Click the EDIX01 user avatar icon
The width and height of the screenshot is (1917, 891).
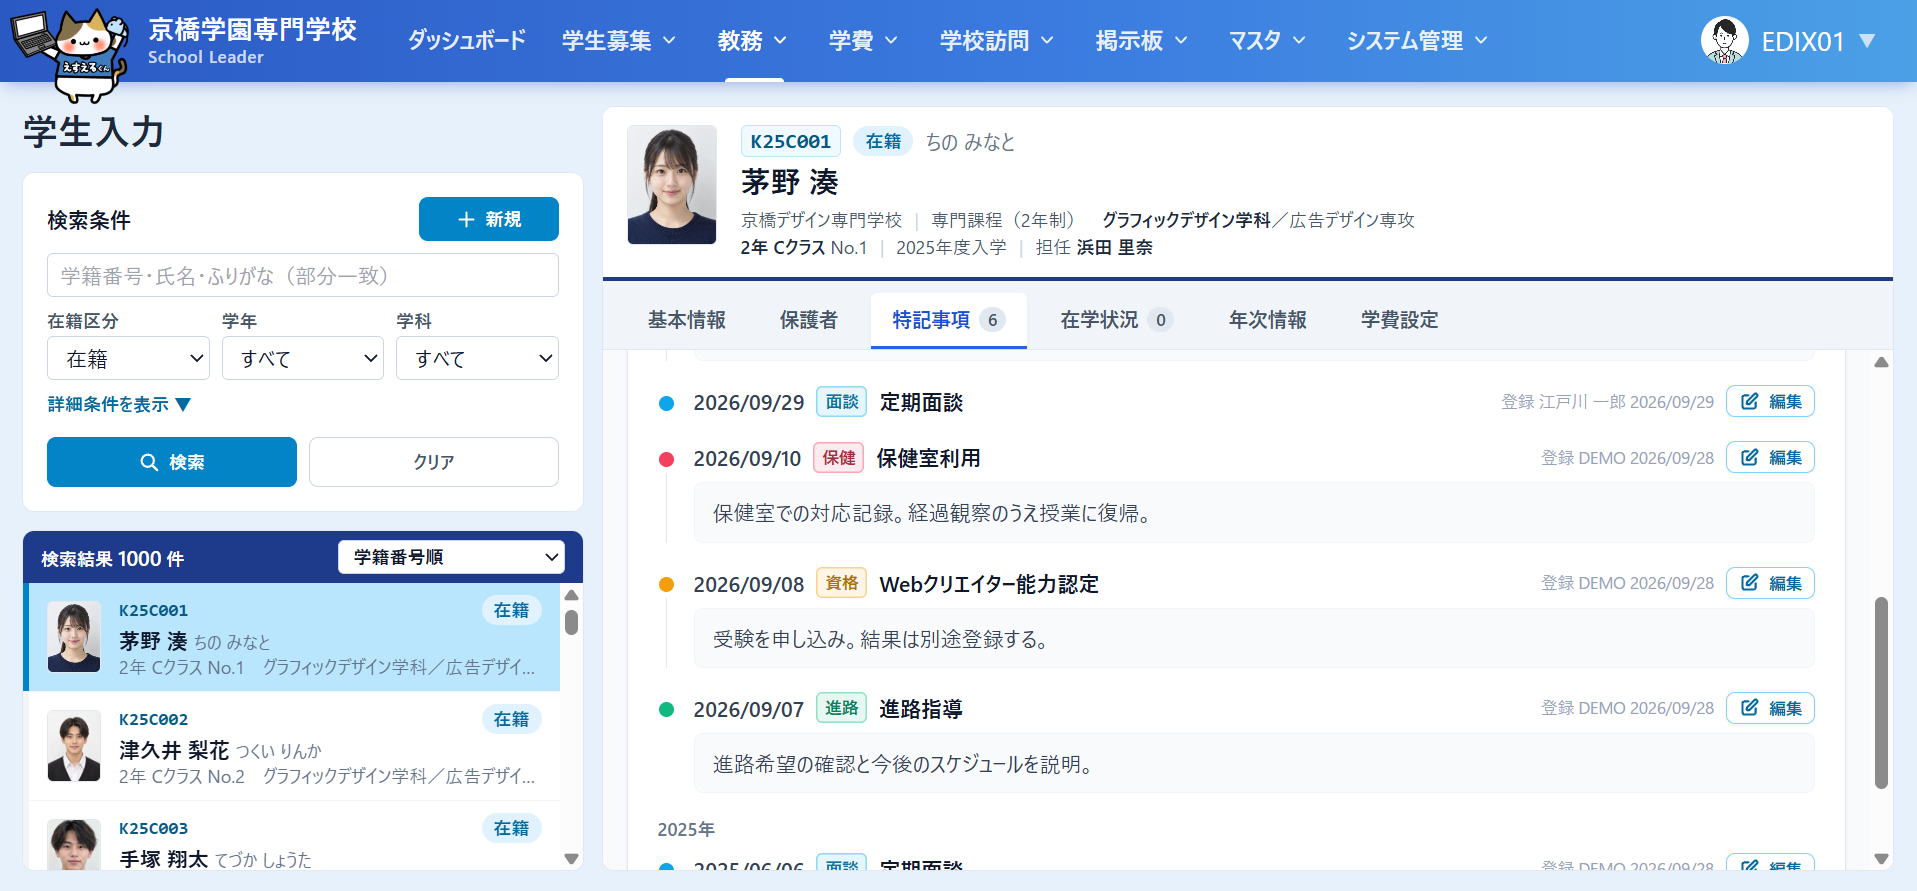pyautogui.click(x=1724, y=41)
